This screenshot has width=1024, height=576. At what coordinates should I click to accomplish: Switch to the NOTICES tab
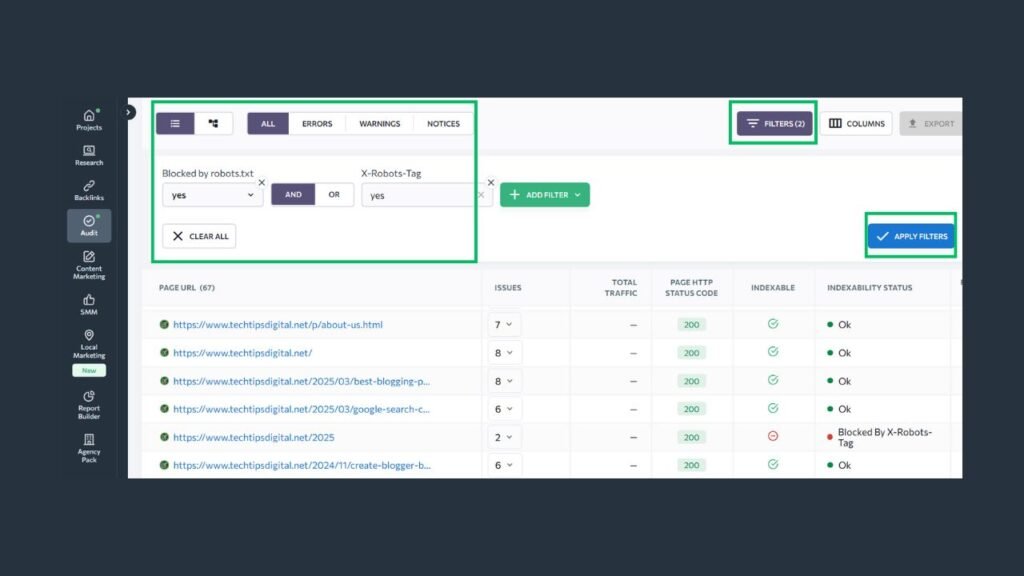443,123
